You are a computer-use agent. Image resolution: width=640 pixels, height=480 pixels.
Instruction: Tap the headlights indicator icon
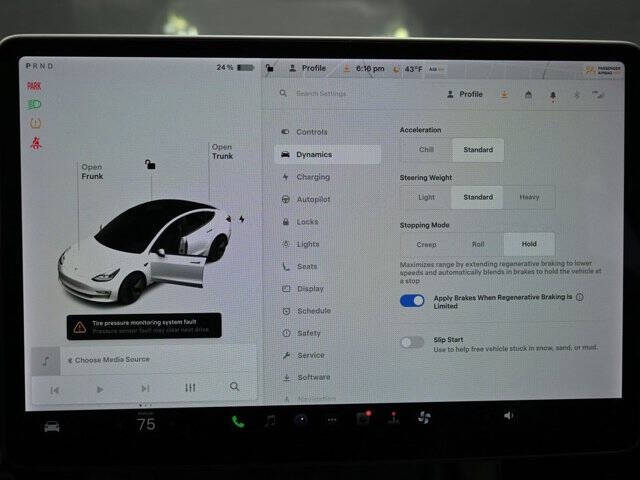[34, 104]
